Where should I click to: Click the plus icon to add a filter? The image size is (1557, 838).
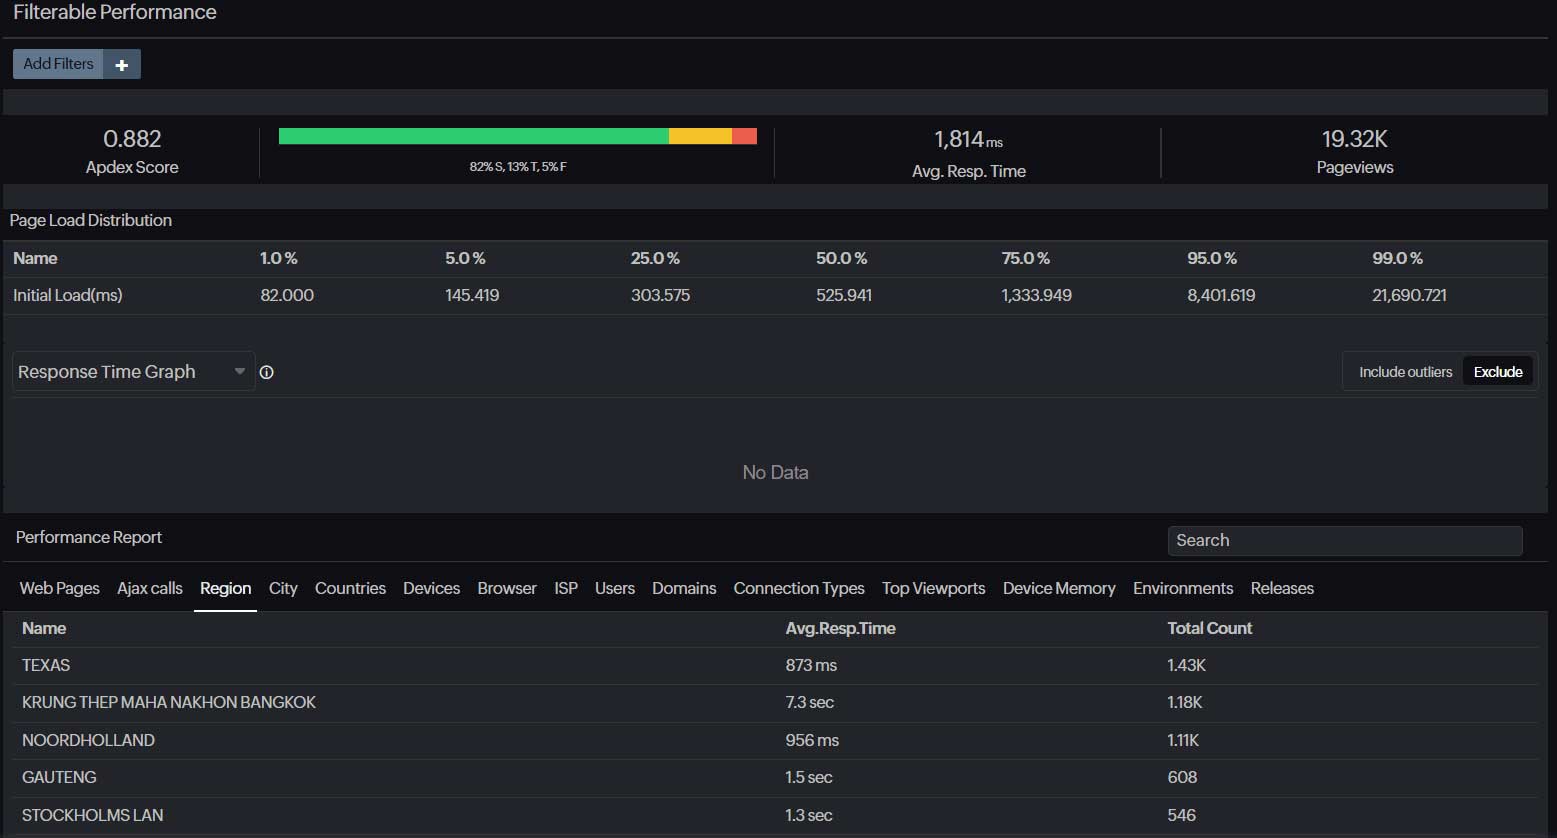[122, 64]
